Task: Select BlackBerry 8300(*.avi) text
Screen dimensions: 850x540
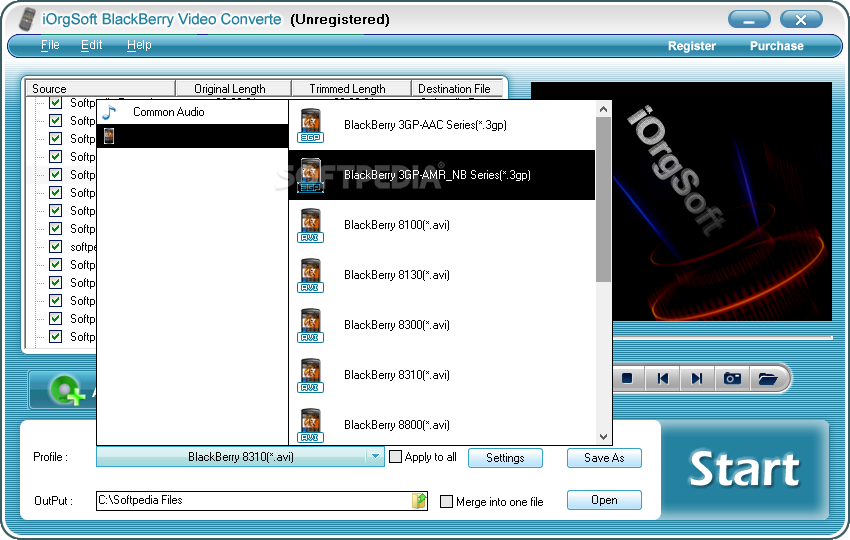Action: click(x=397, y=325)
